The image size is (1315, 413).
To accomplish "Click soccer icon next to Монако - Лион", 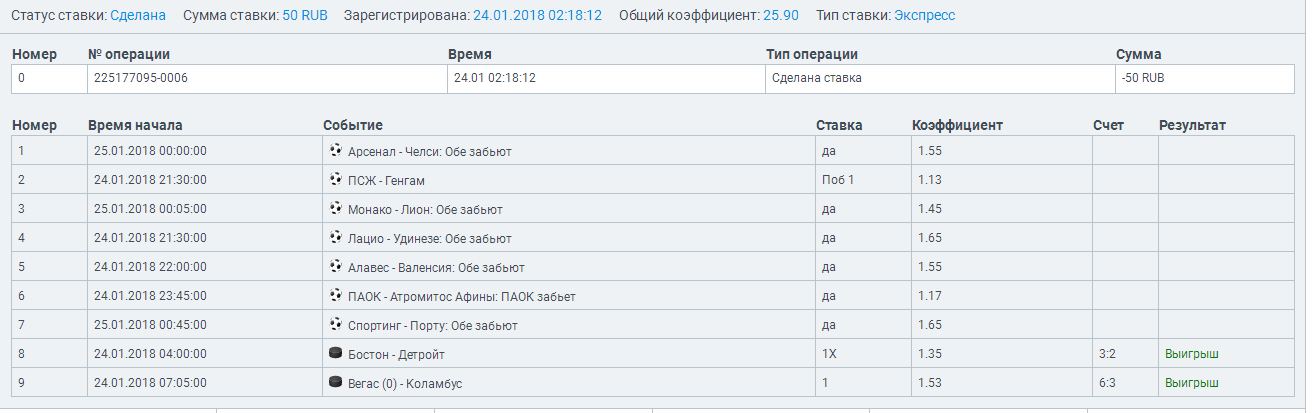I will [335, 208].
